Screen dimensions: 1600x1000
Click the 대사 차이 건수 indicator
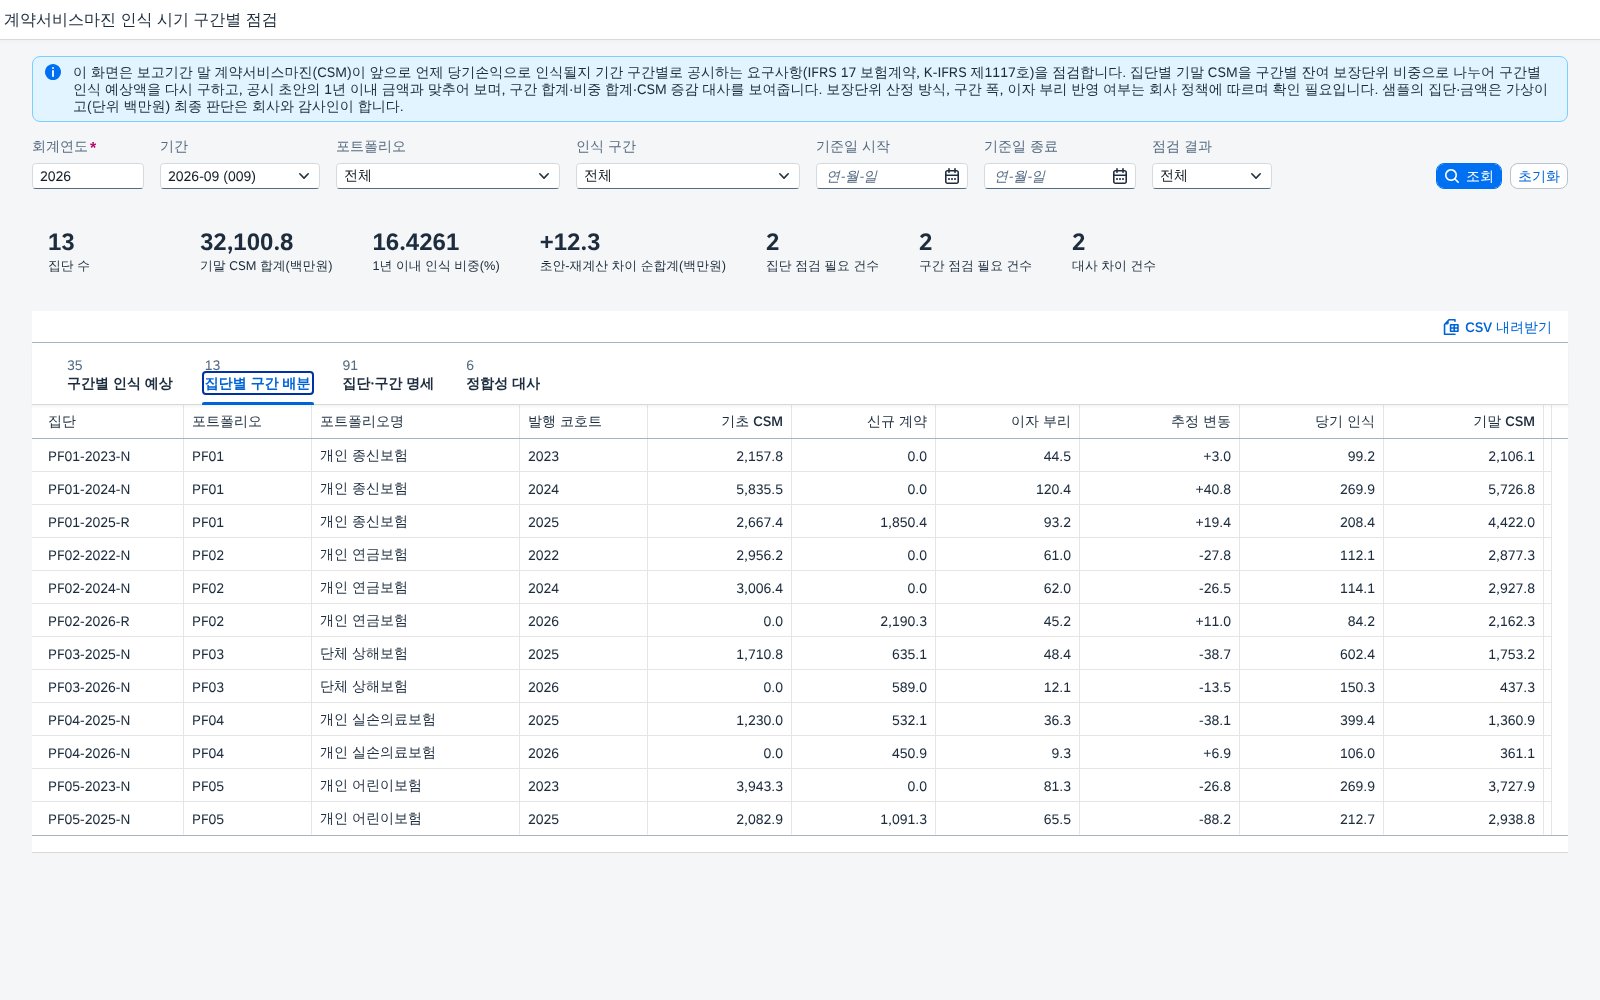[1113, 251]
